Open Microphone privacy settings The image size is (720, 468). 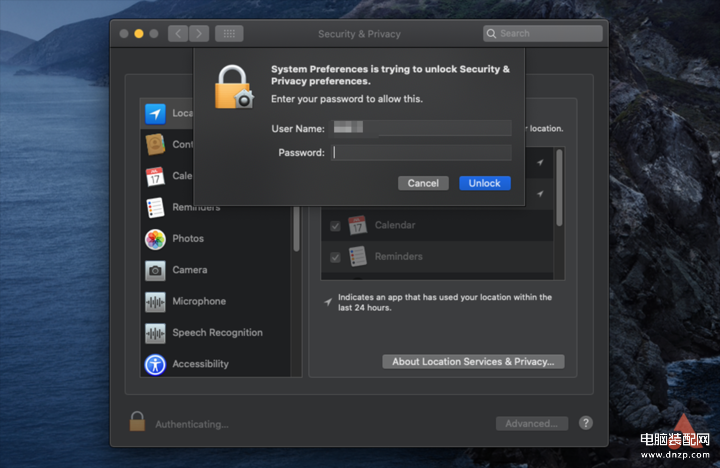[x=216, y=301]
